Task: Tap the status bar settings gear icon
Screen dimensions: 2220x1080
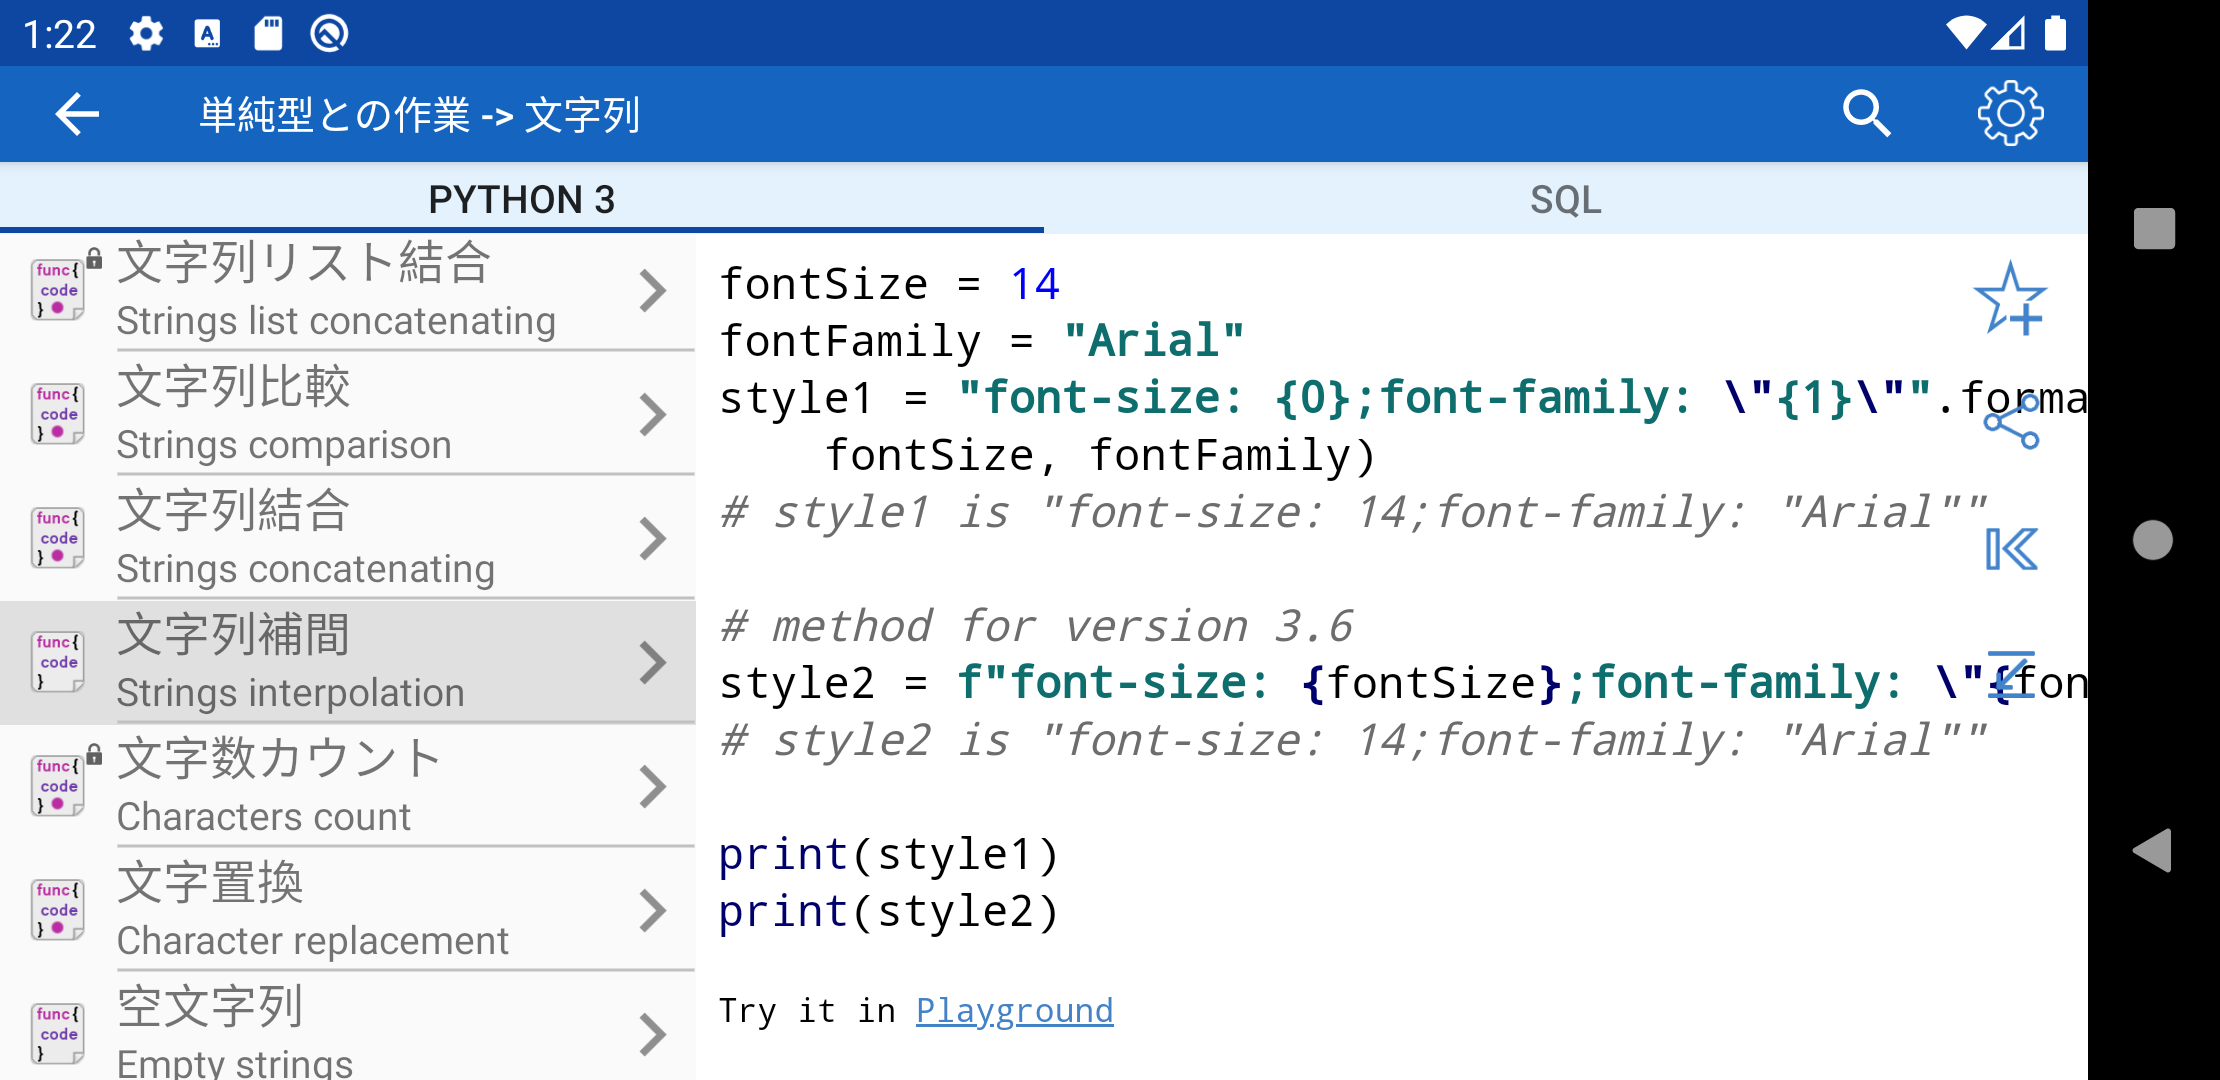Action: (146, 34)
